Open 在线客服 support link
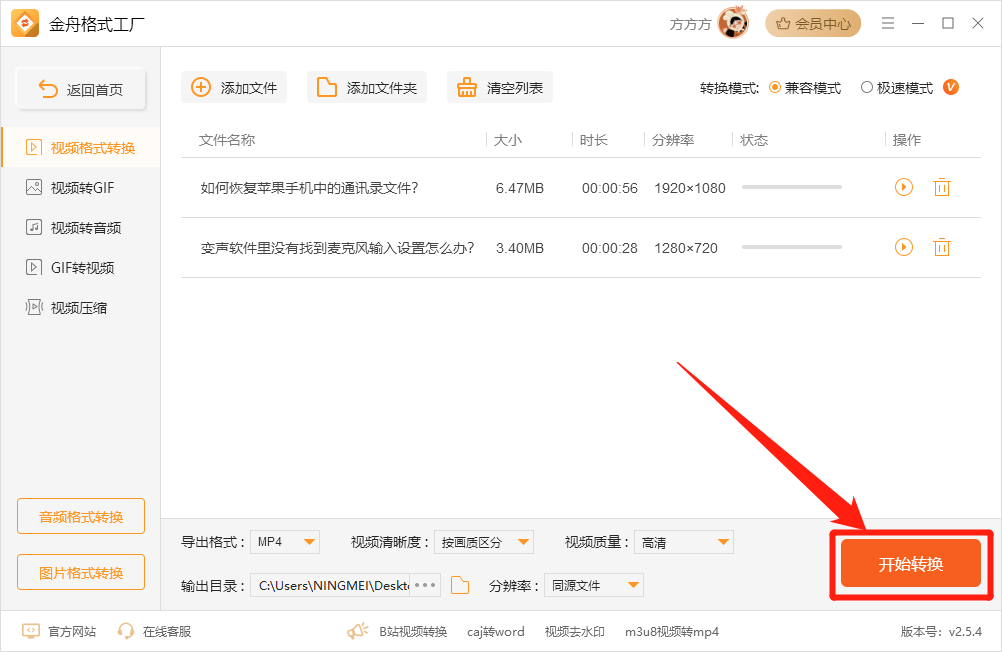Screen dimensions: 1002x652 point(154,632)
